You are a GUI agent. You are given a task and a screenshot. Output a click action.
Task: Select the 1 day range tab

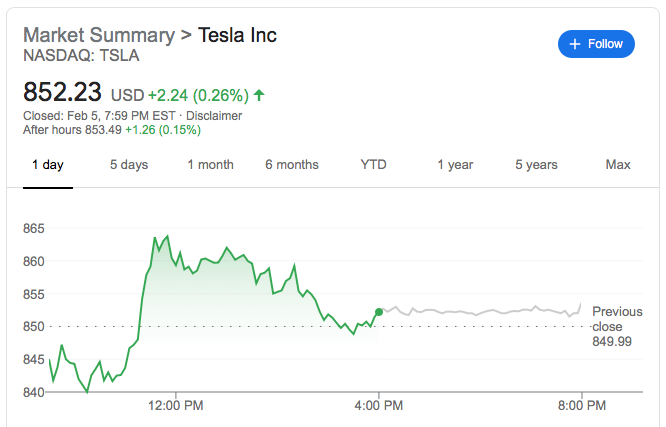47,165
